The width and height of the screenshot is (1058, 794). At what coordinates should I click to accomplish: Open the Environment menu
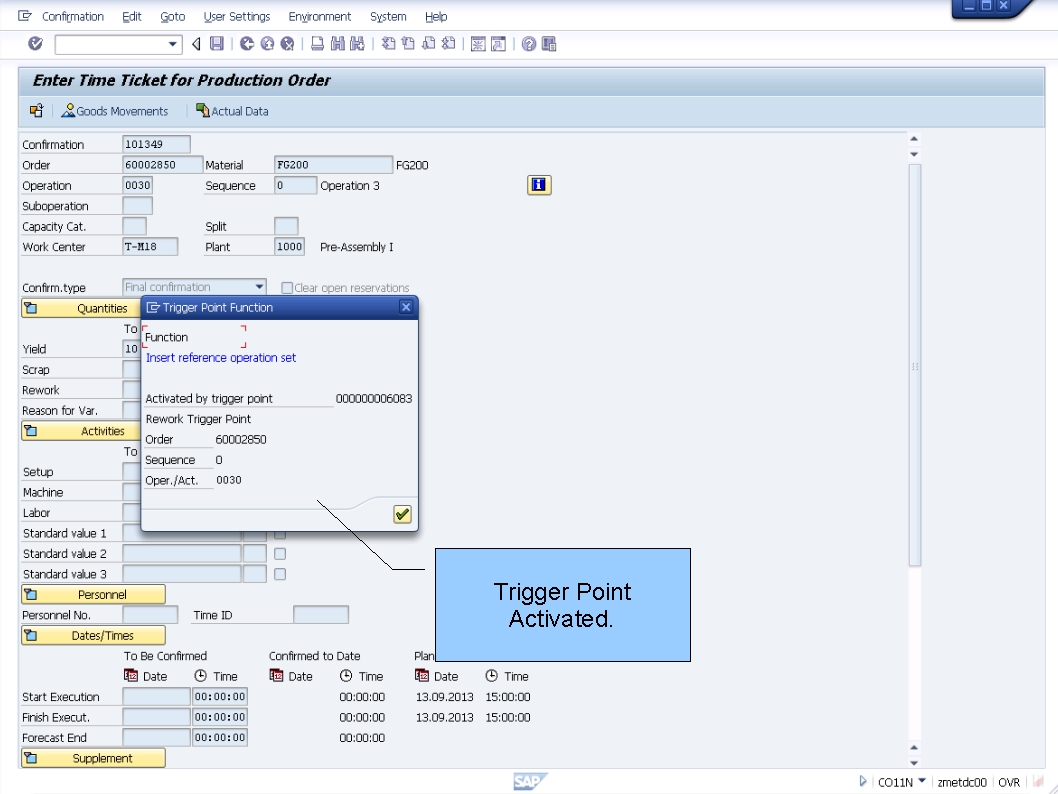(320, 16)
